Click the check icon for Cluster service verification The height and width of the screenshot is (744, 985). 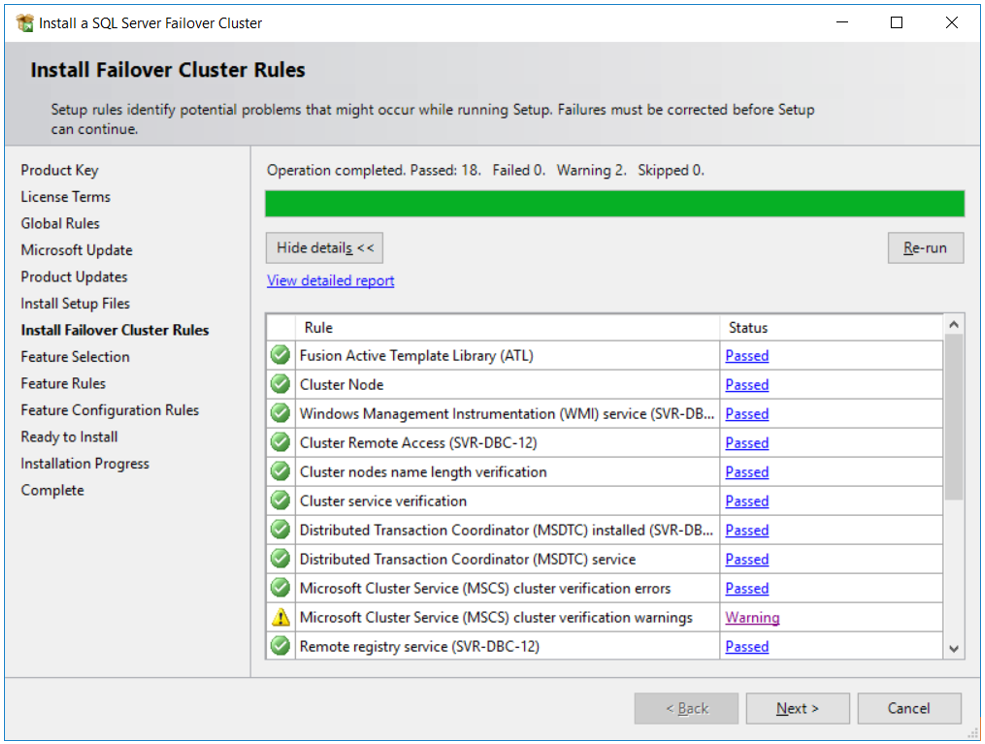click(x=280, y=501)
